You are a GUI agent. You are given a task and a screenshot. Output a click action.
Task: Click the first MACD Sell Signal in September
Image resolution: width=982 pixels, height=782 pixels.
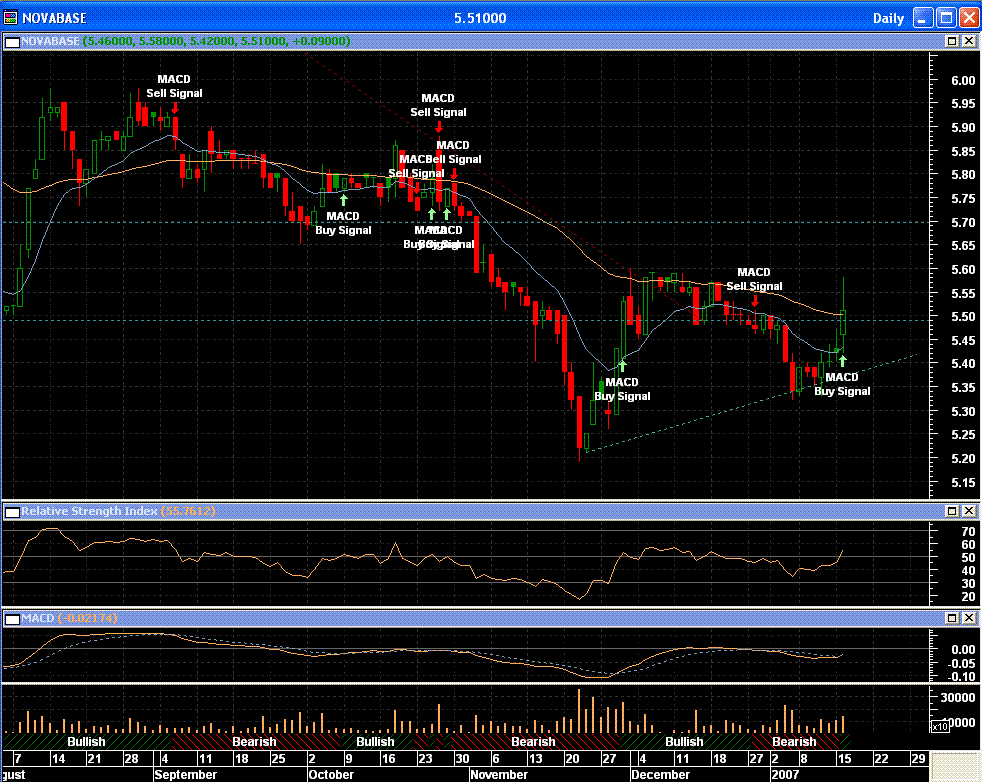click(x=174, y=86)
